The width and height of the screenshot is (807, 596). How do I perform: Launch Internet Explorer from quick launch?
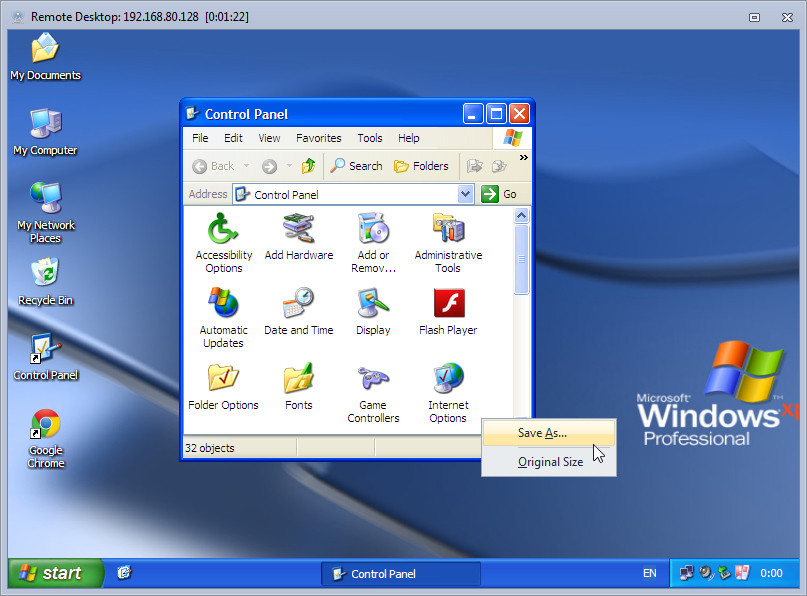124,572
